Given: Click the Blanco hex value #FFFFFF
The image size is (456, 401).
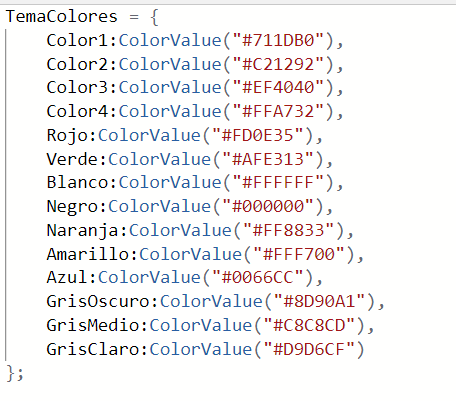Looking at the screenshot, I should (278, 183).
